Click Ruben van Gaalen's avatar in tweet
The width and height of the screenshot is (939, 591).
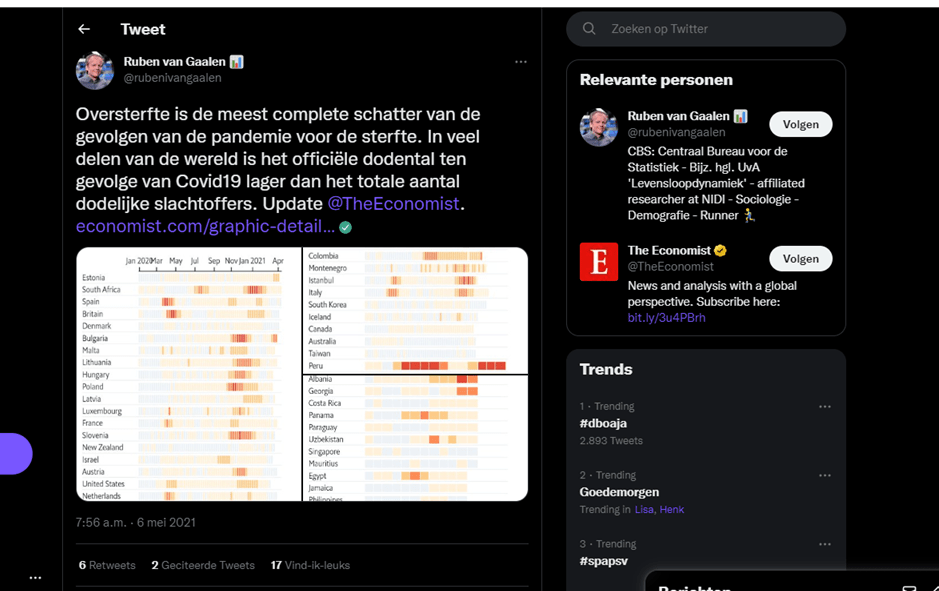tap(95, 71)
